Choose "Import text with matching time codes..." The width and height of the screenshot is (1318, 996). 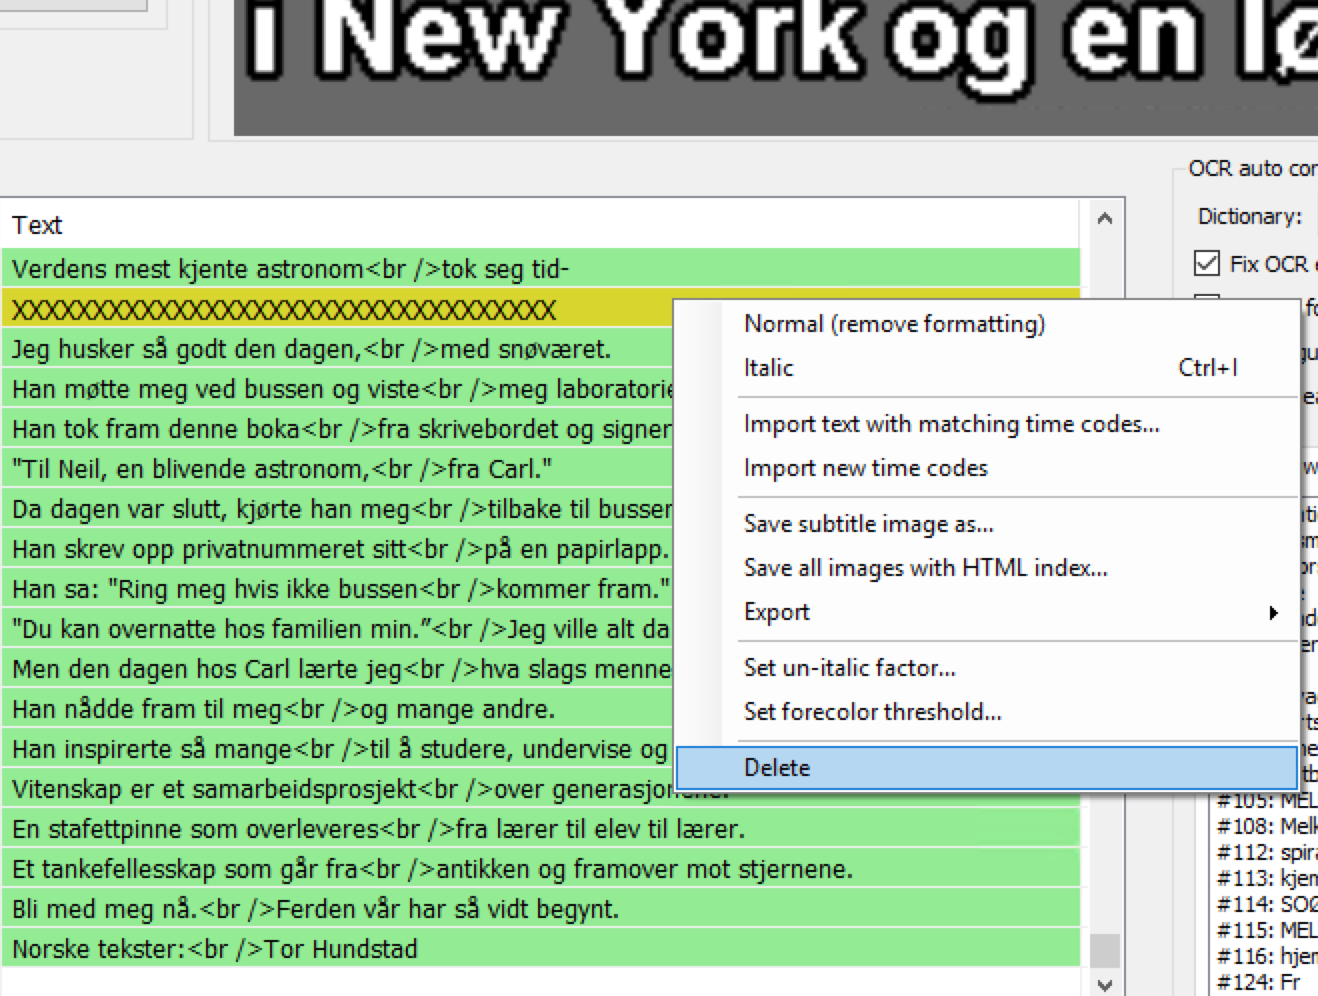coord(951,424)
